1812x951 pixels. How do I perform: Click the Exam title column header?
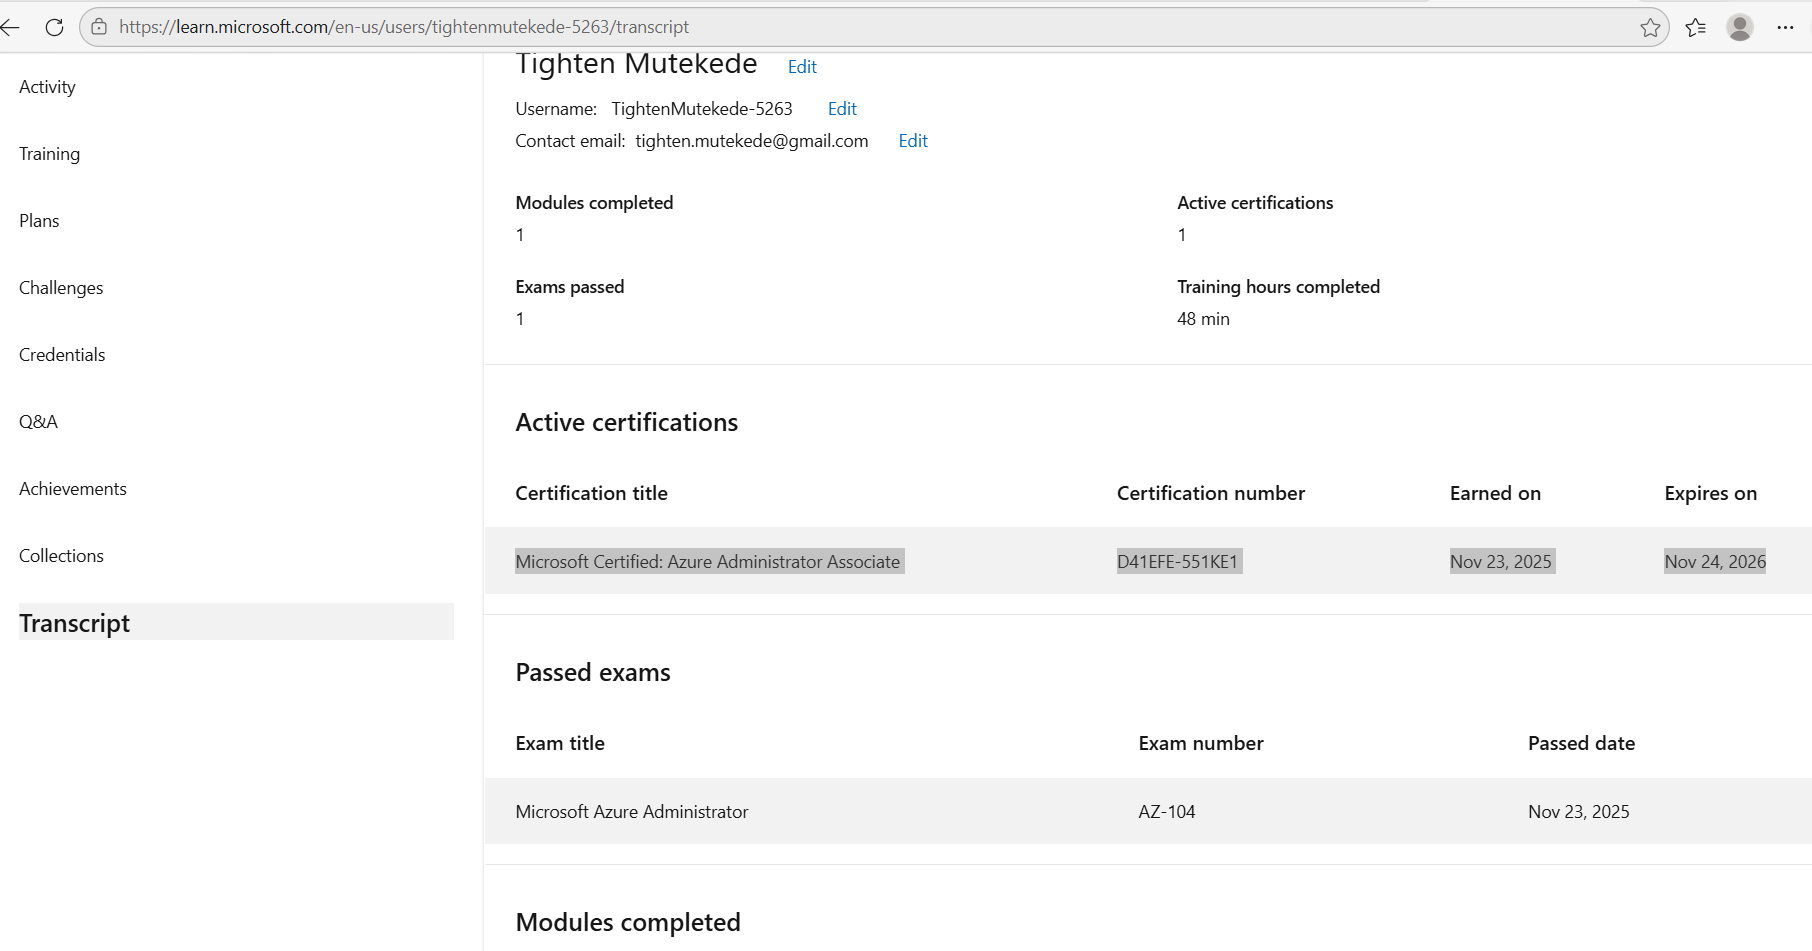[x=560, y=743]
